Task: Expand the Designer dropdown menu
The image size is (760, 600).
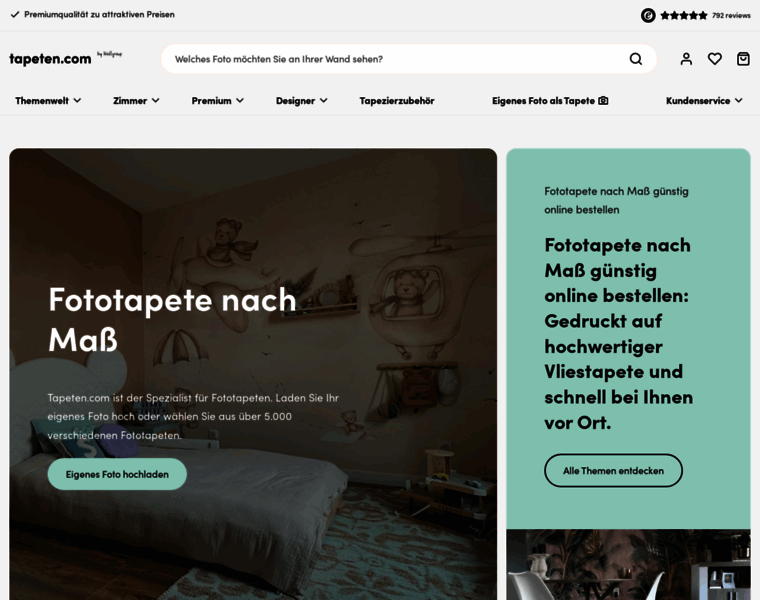Action: click(301, 101)
